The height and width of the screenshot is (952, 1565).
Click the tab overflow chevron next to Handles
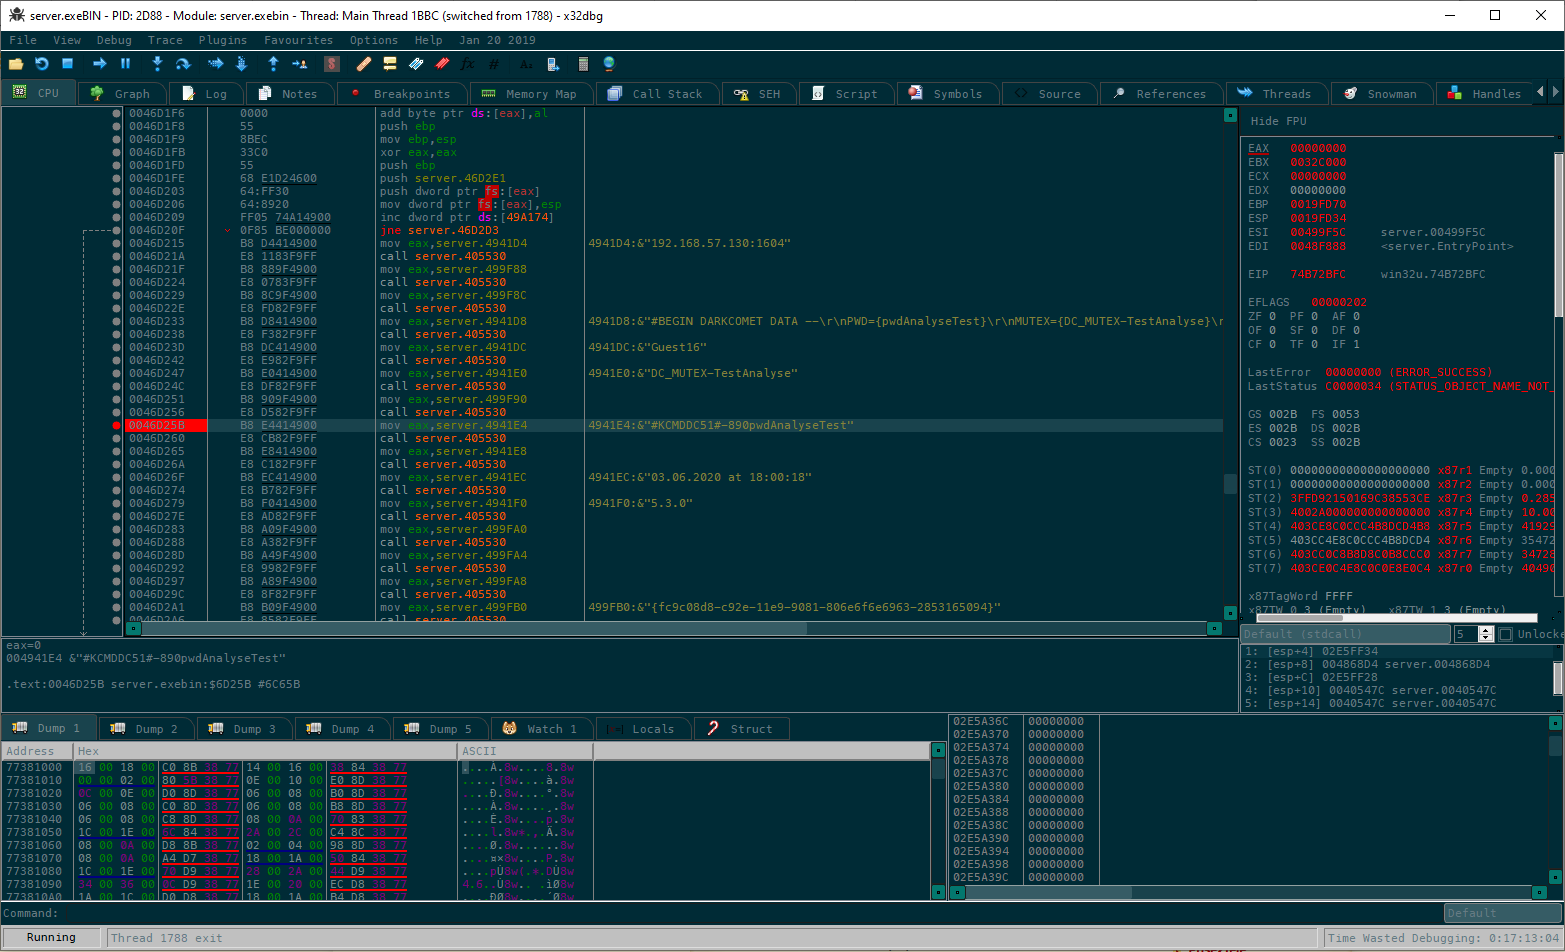point(1541,92)
